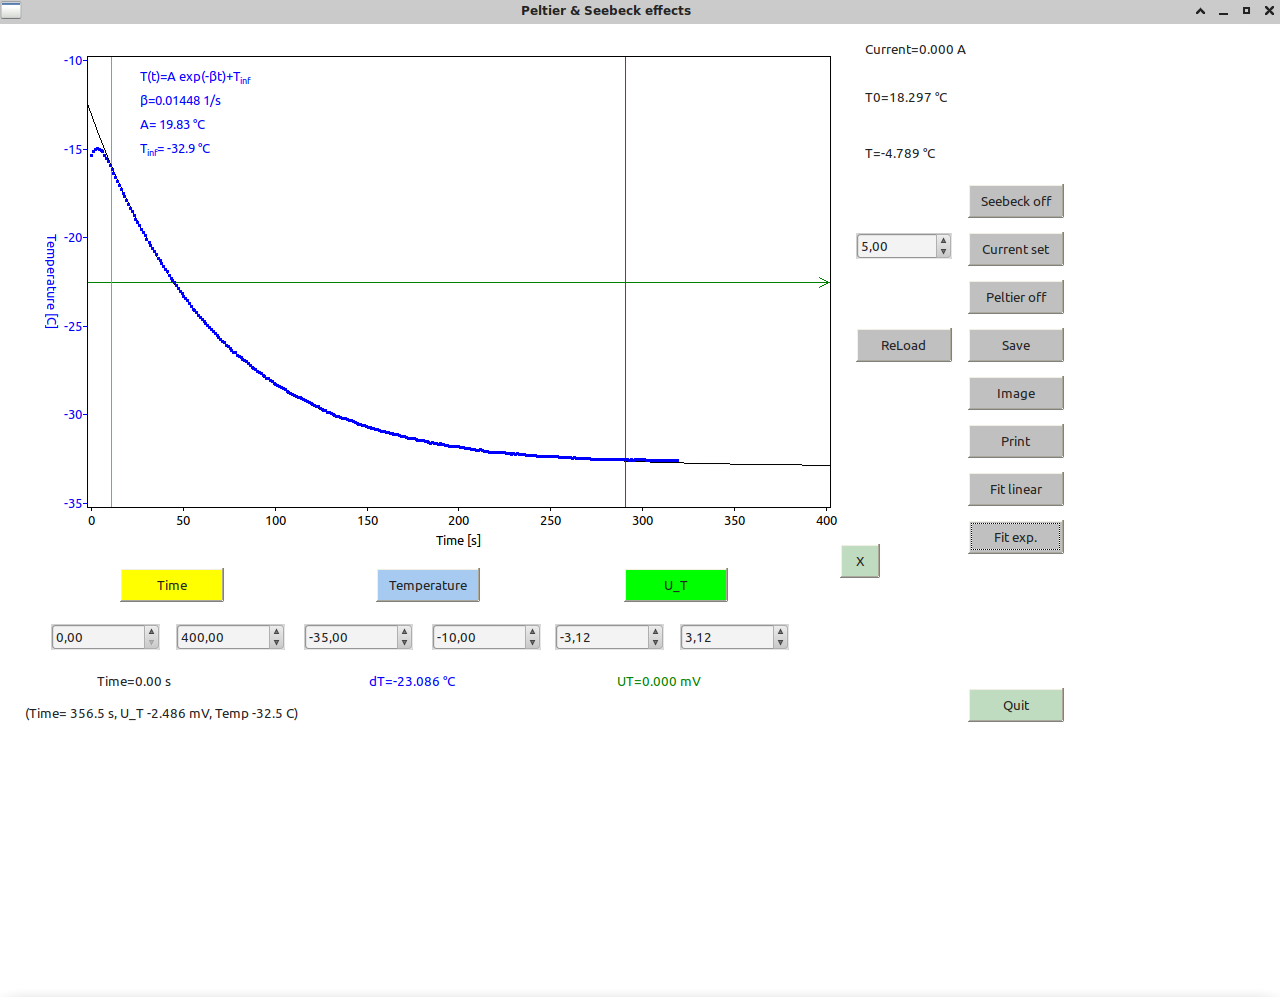Apply the Fit linear function
This screenshot has width=1280, height=997.
coord(1016,489)
